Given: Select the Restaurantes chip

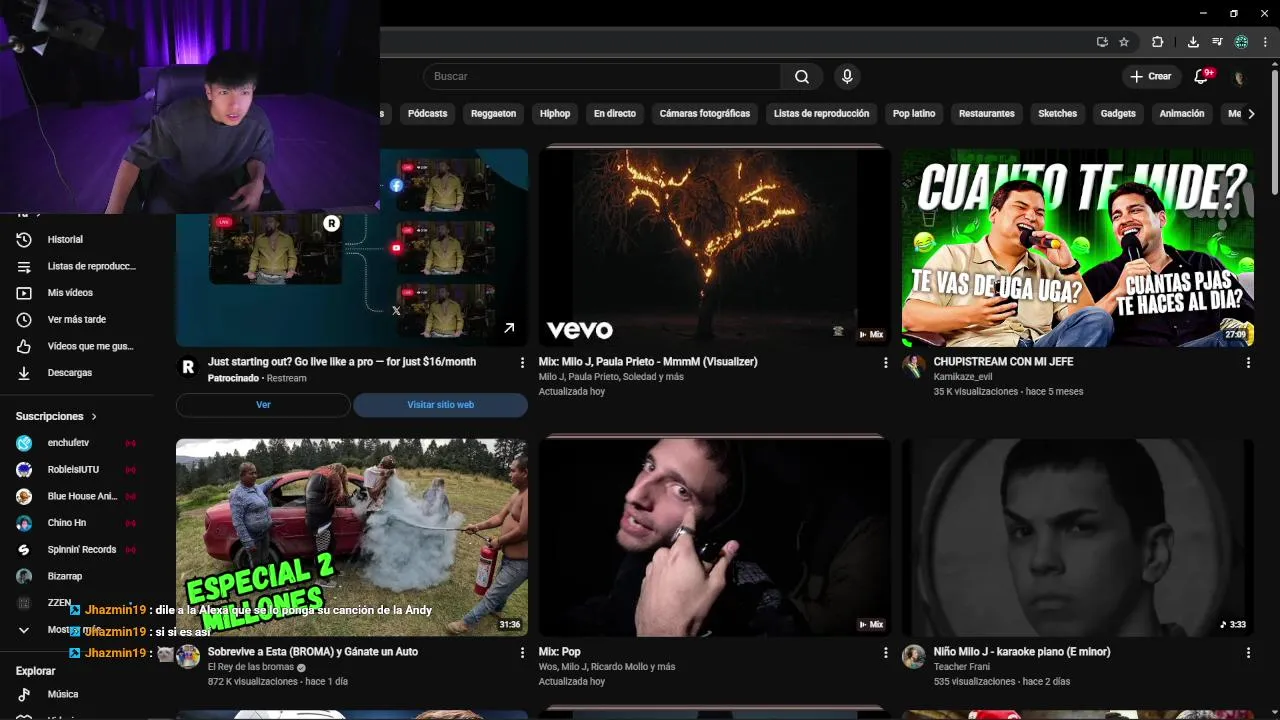Looking at the screenshot, I should click(987, 114).
